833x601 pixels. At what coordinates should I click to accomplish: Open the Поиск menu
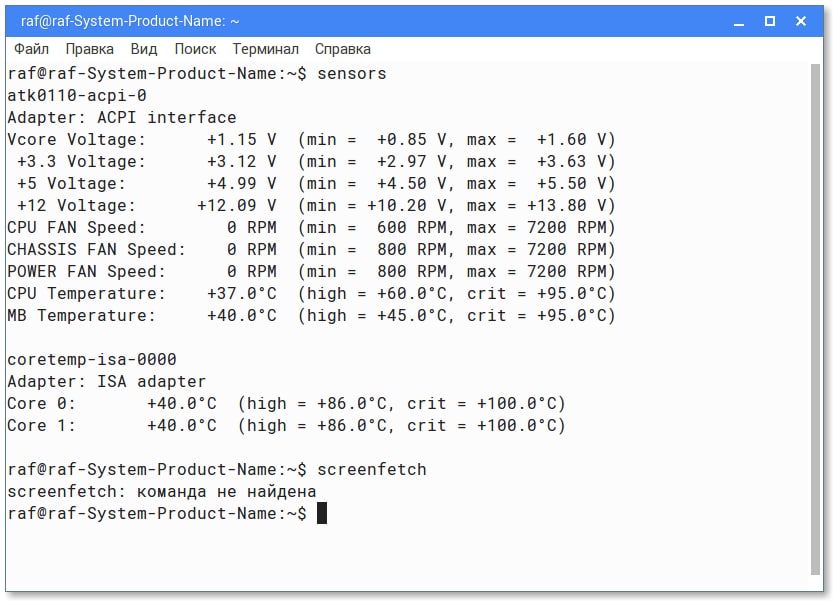[x=195, y=49]
